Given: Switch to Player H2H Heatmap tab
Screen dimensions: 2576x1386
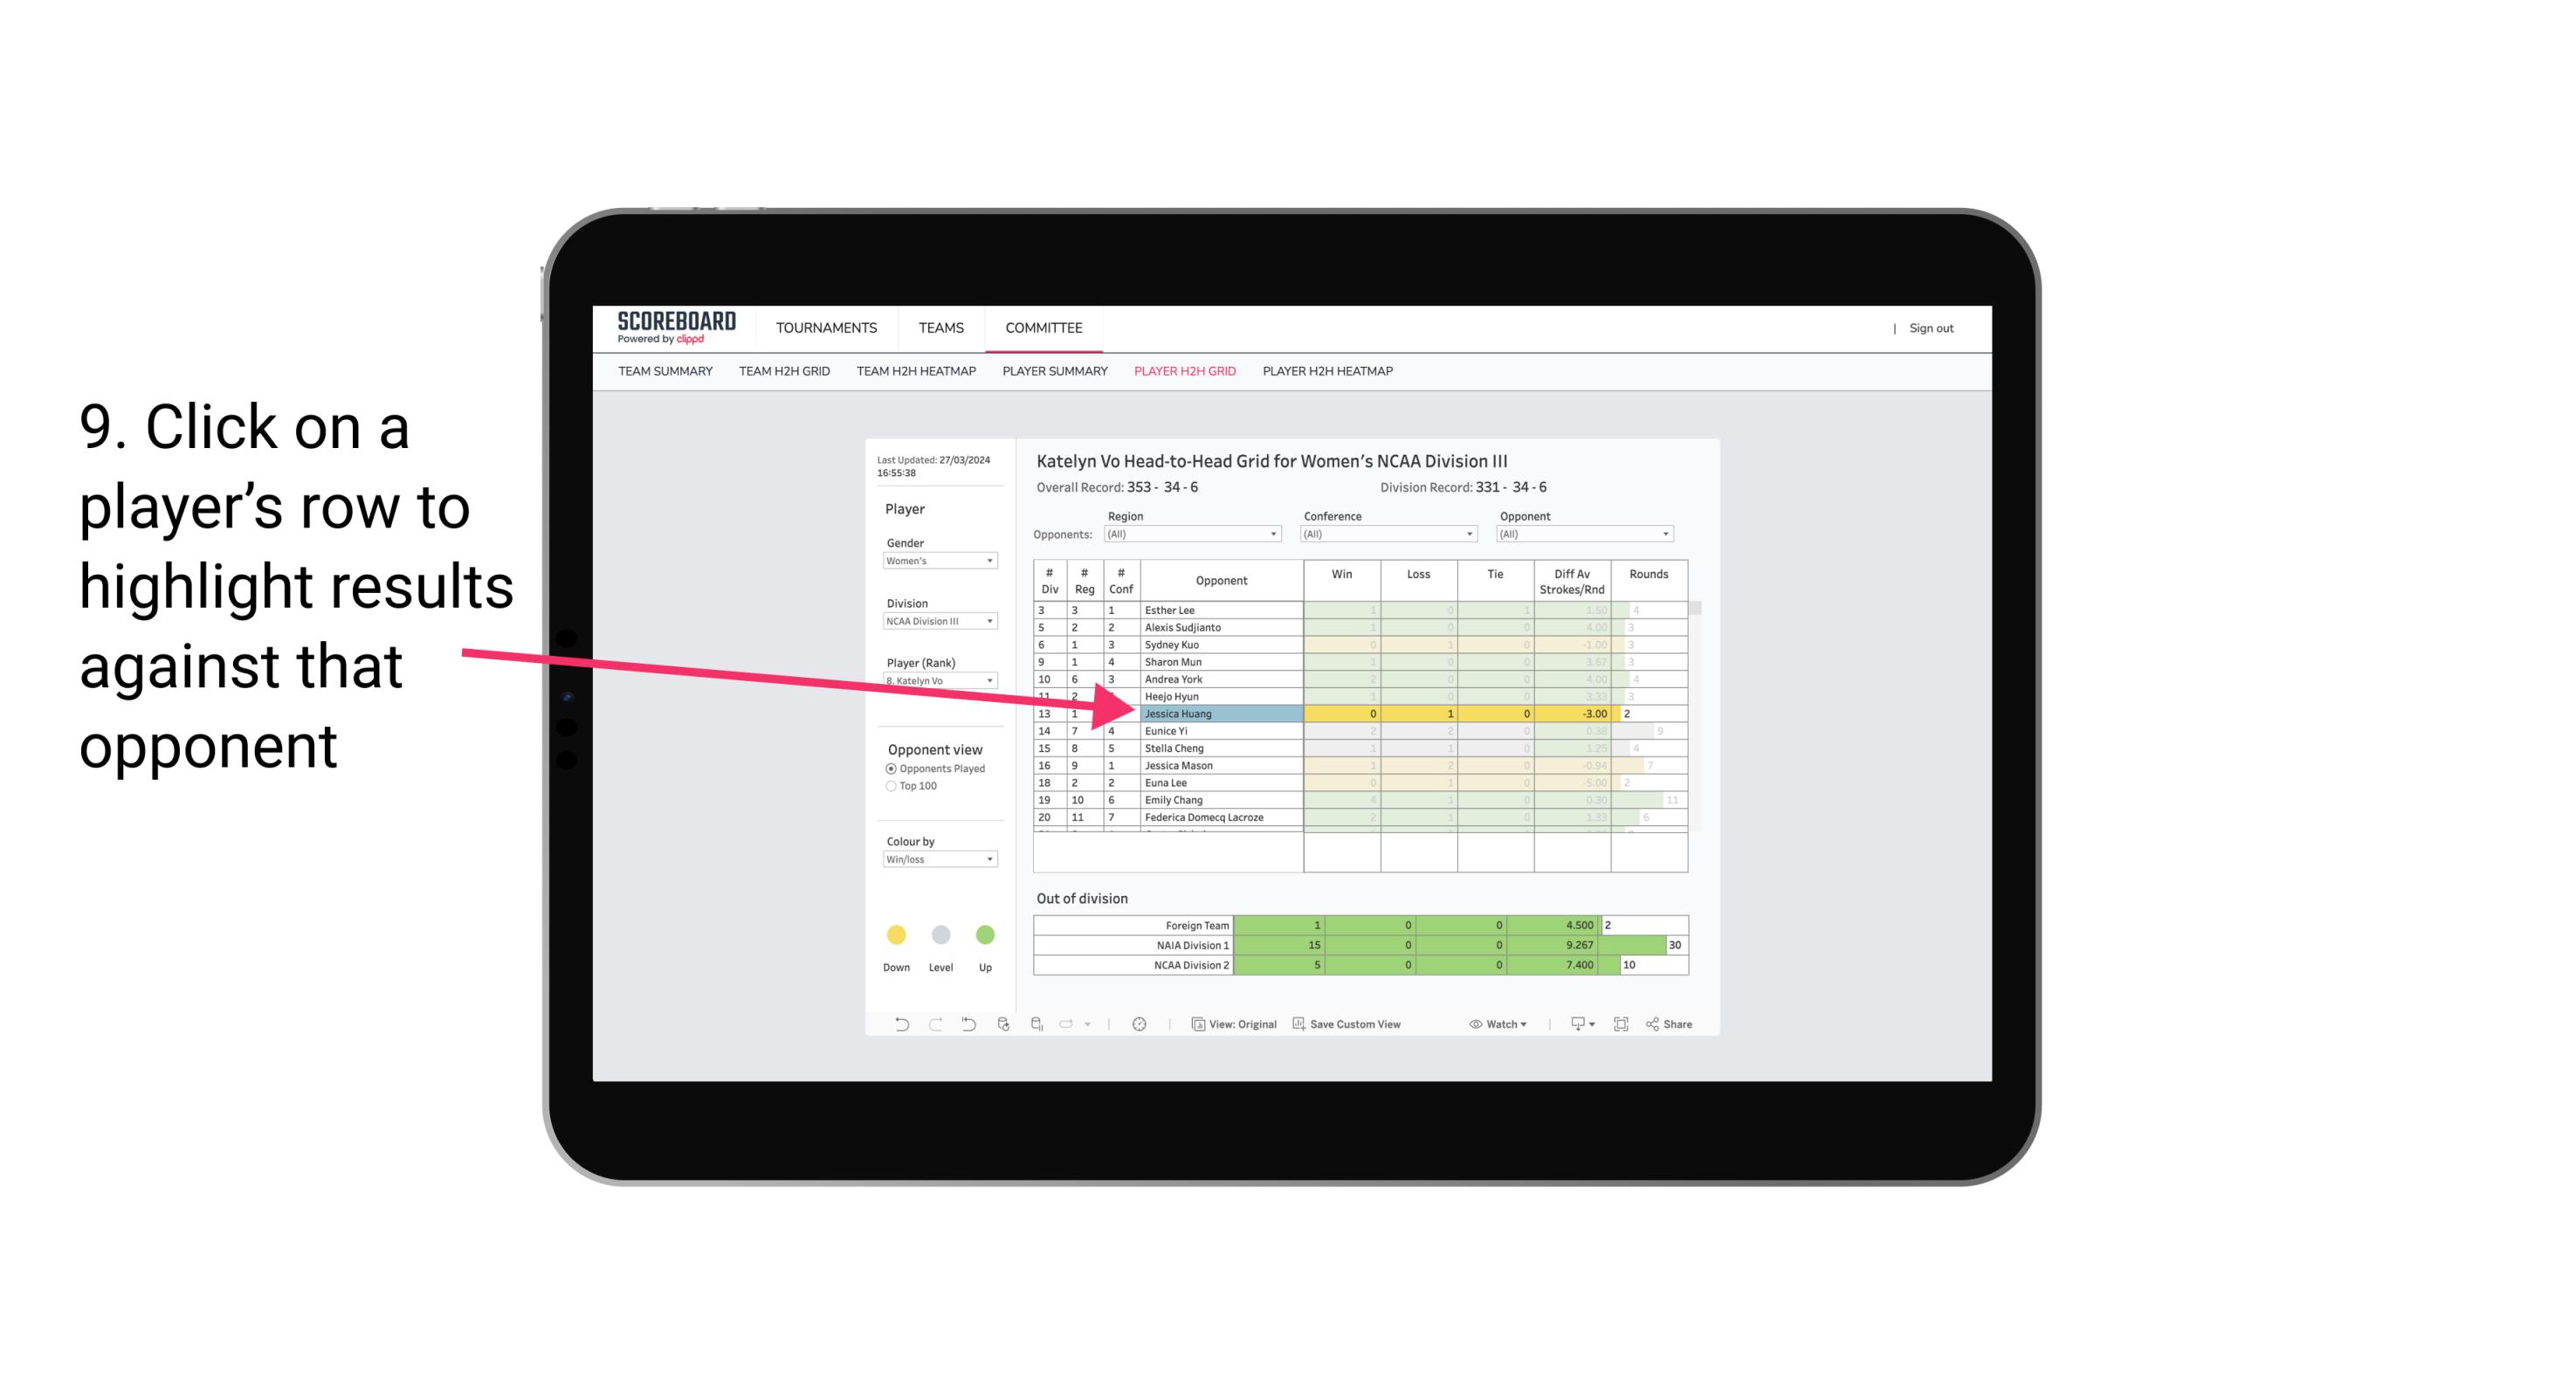Looking at the screenshot, I should coord(1331,372).
